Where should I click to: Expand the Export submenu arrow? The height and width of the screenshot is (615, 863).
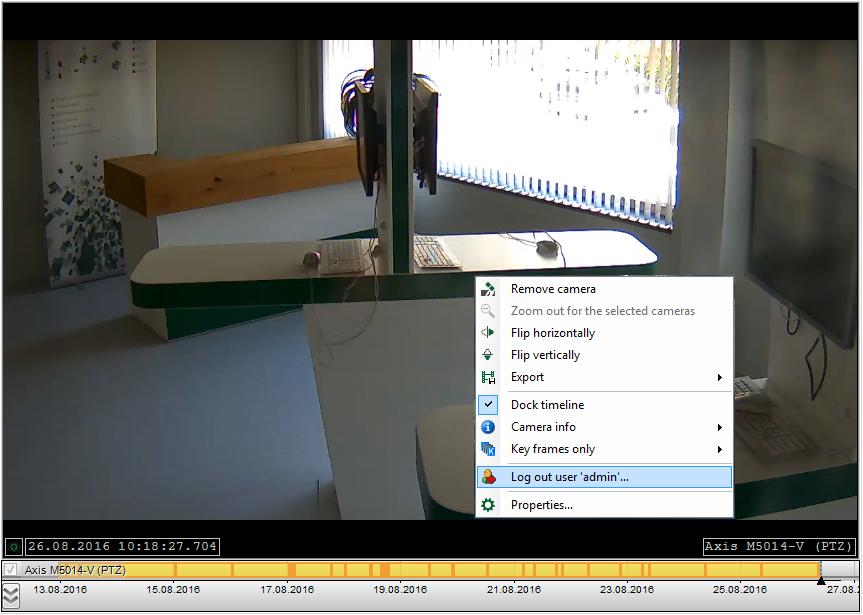tap(719, 377)
